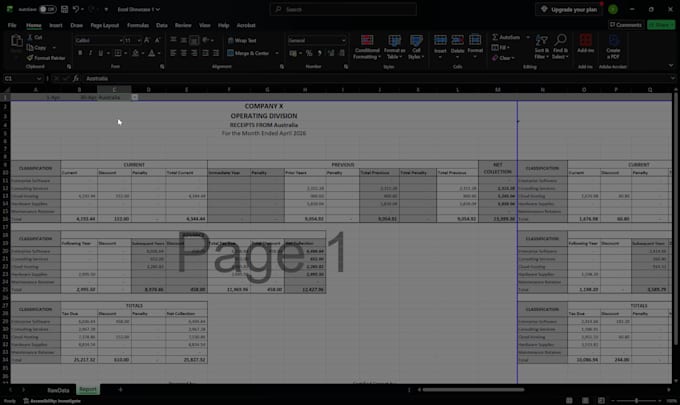
Task: Click the Increase Indent icon
Action: coord(216,53)
